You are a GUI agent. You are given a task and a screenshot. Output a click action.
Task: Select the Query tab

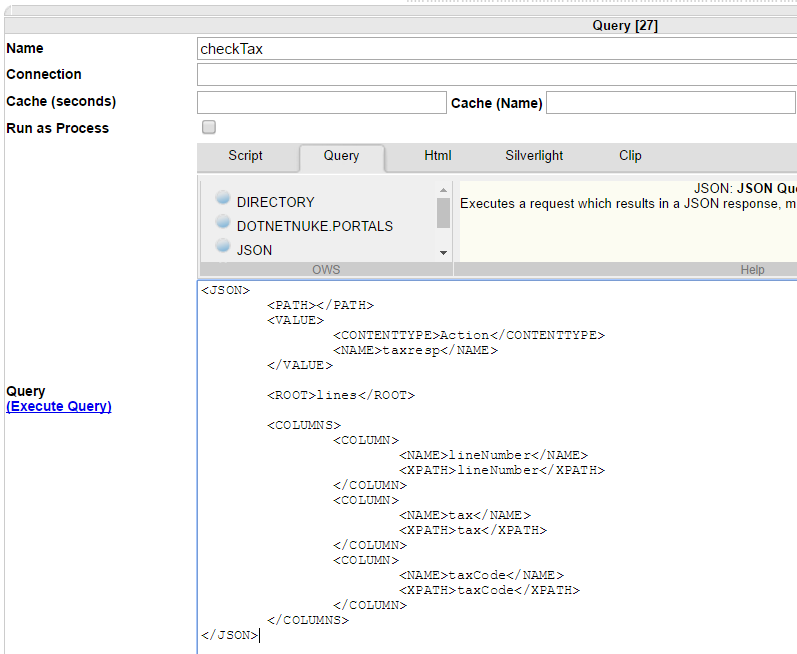point(341,156)
